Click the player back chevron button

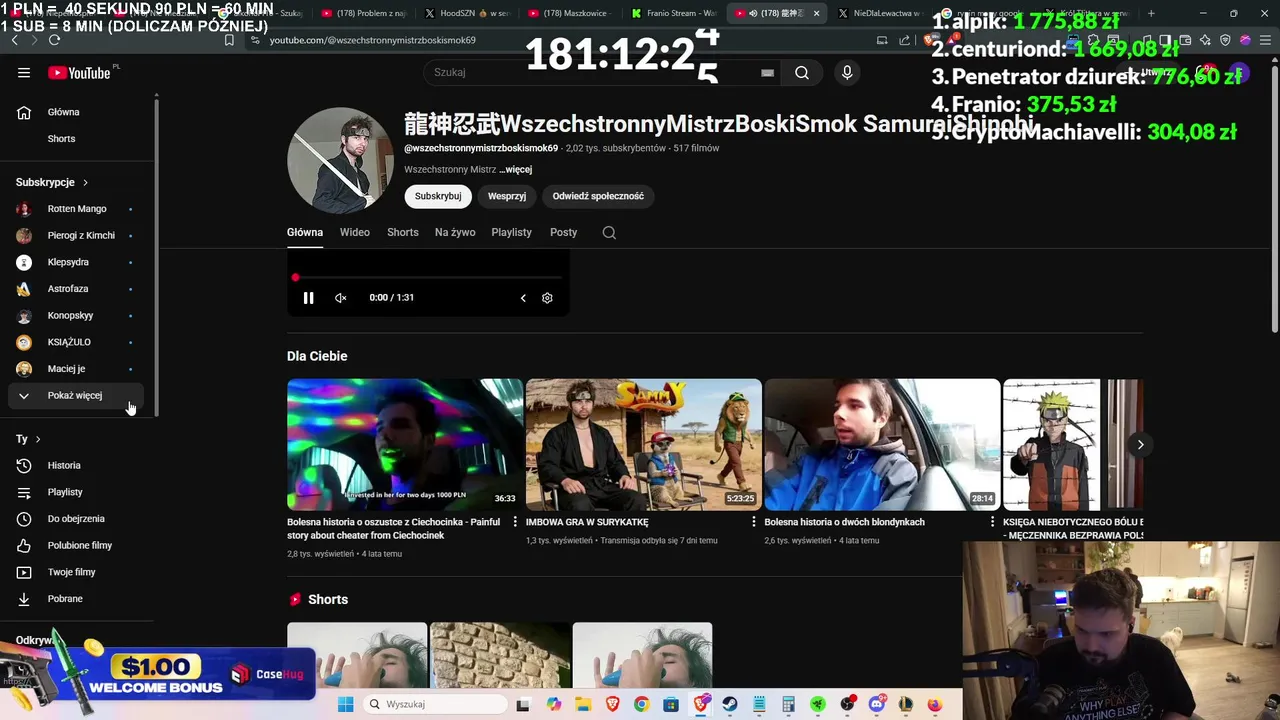pos(523,298)
